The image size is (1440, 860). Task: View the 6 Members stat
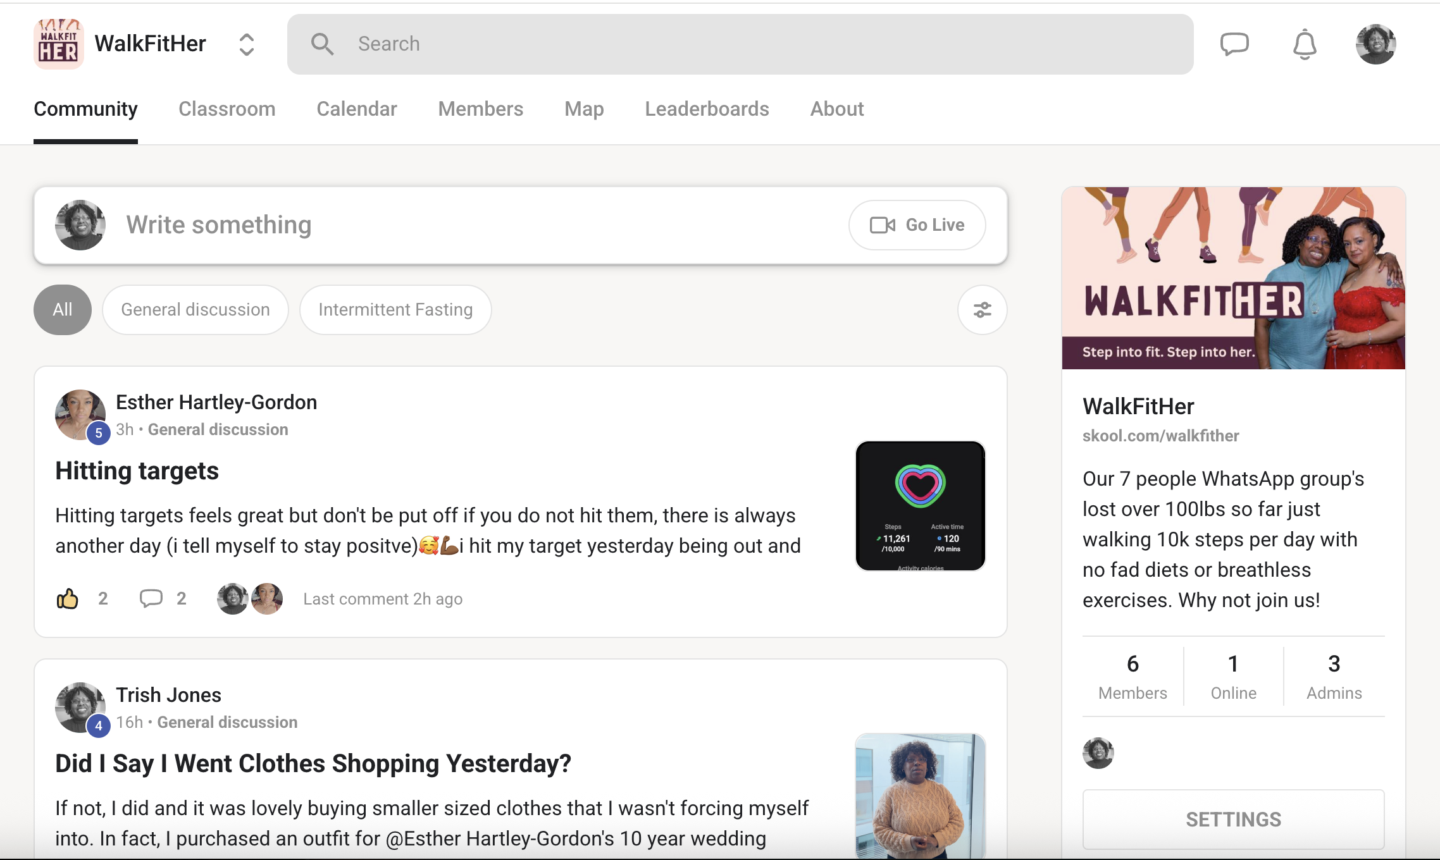coord(1133,677)
